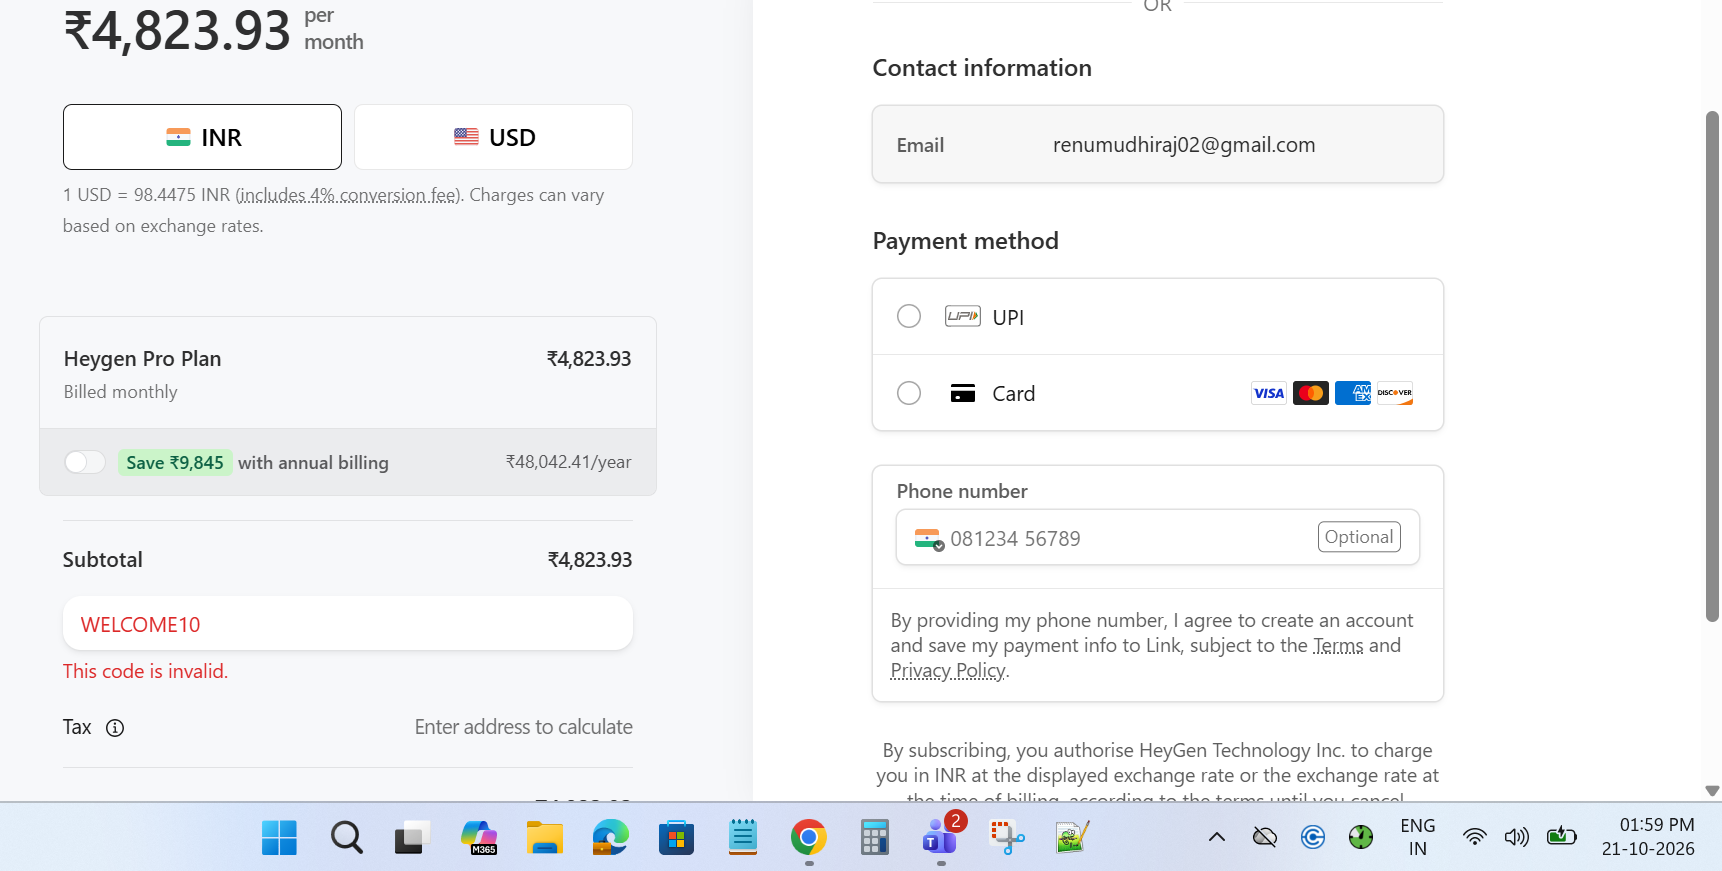The width and height of the screenshot is (1722, 871).
Task: Click the Tax info icon
Action: [x=115, y=728]
